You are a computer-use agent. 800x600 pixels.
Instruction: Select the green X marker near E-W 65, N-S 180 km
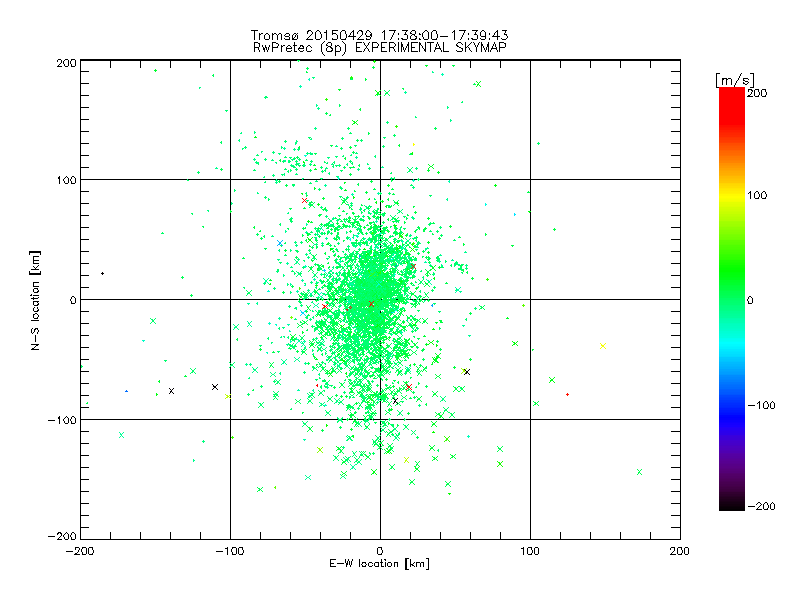[478, 84]
